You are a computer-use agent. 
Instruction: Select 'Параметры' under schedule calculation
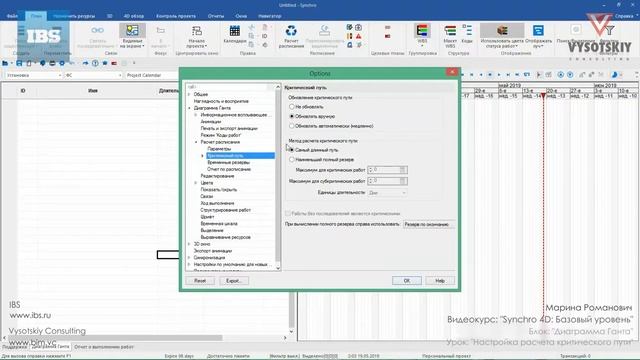219,149
